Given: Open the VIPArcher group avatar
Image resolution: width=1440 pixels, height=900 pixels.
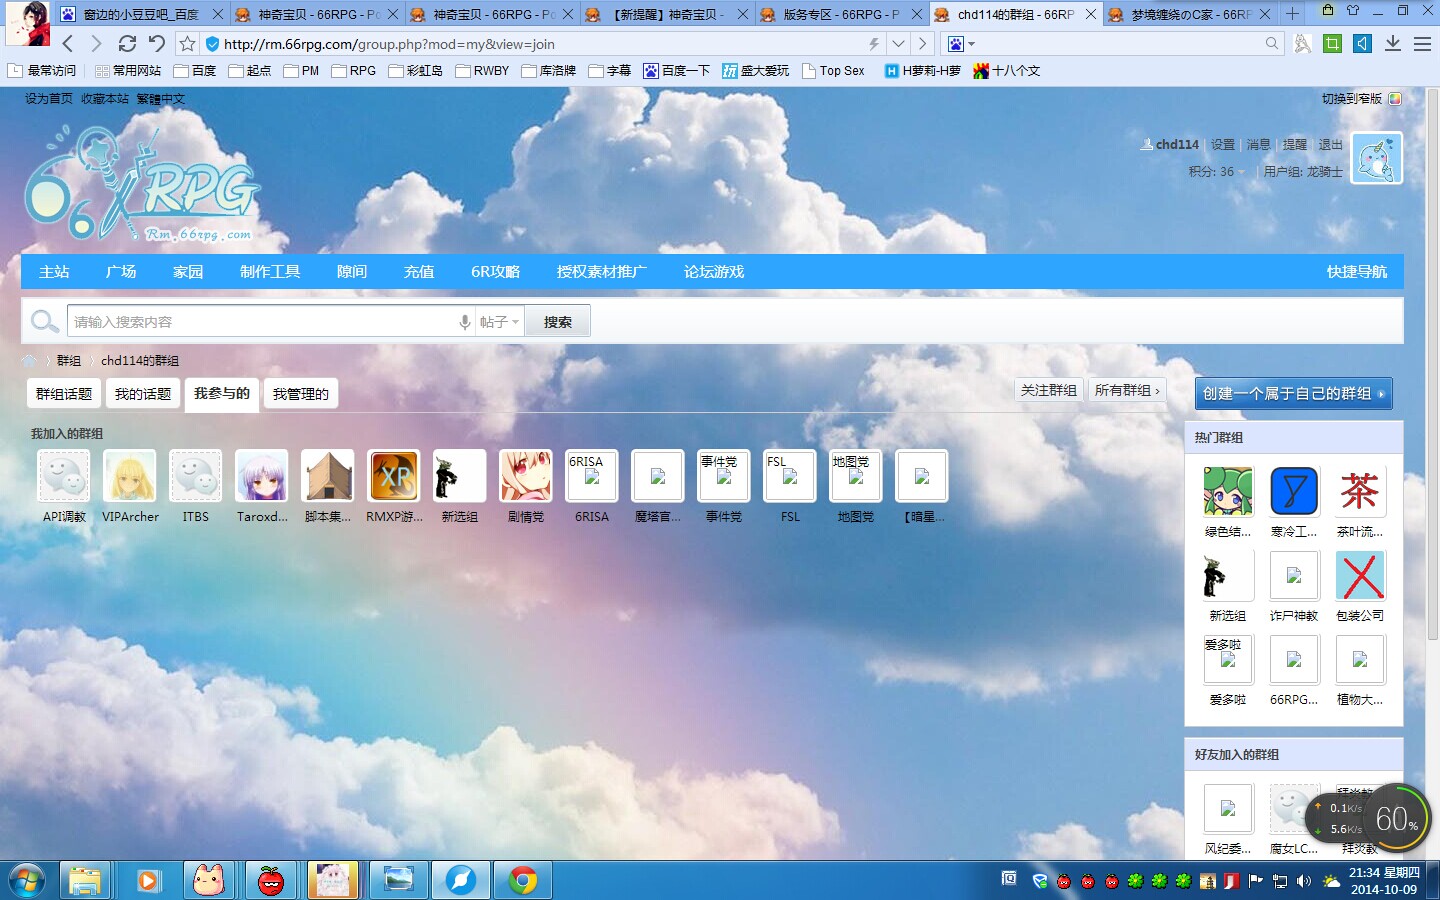Looking at the screenshot, I should click(130, 475).
